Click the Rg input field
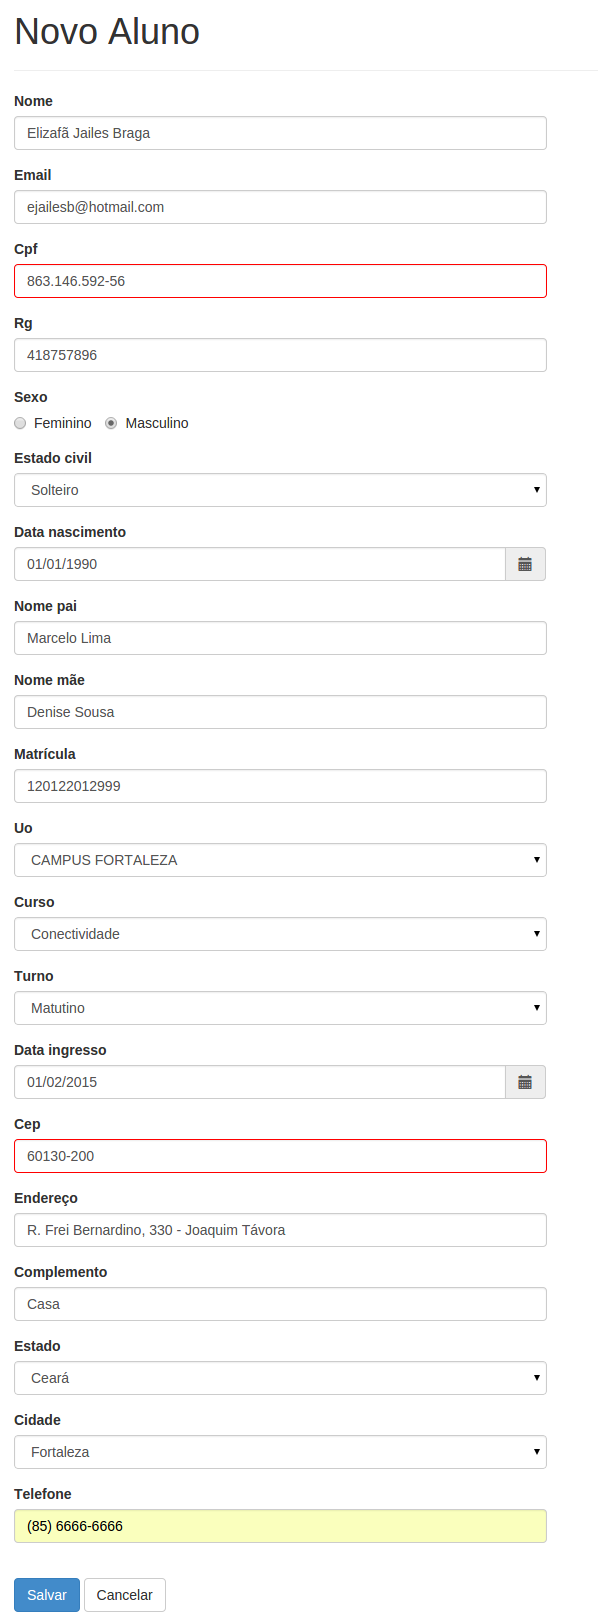 click(280, 355)
